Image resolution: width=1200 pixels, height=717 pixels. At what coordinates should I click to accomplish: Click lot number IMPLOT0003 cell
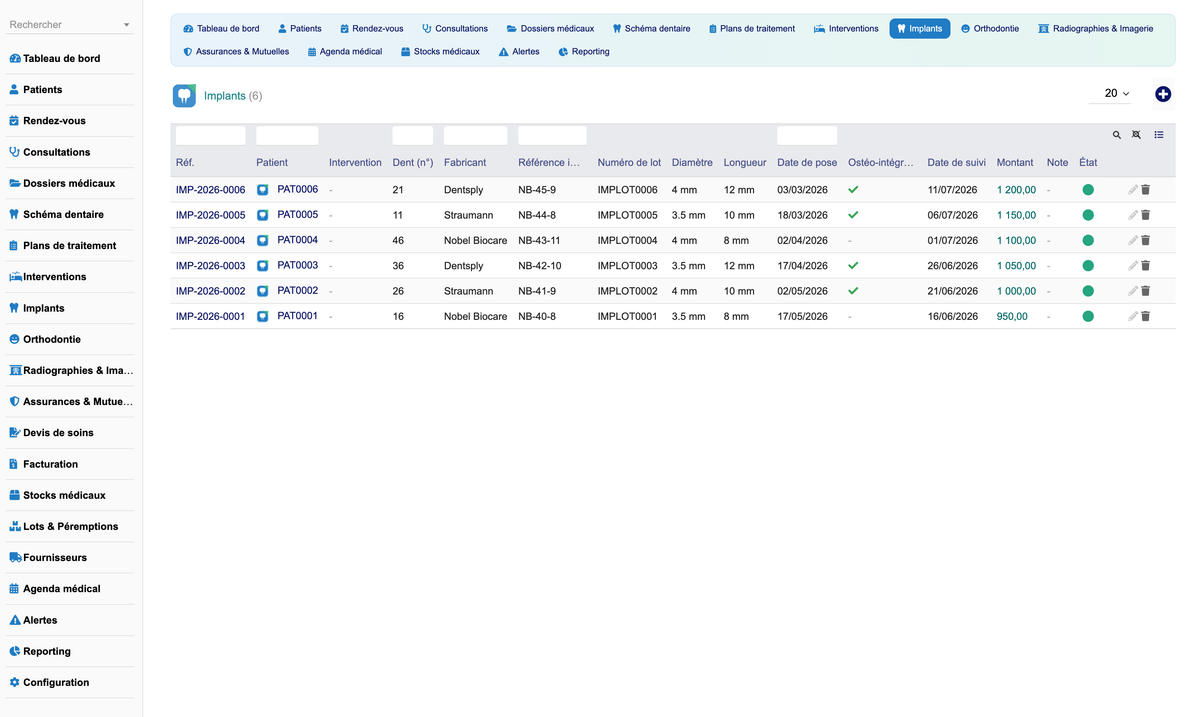tap(628, 266)
